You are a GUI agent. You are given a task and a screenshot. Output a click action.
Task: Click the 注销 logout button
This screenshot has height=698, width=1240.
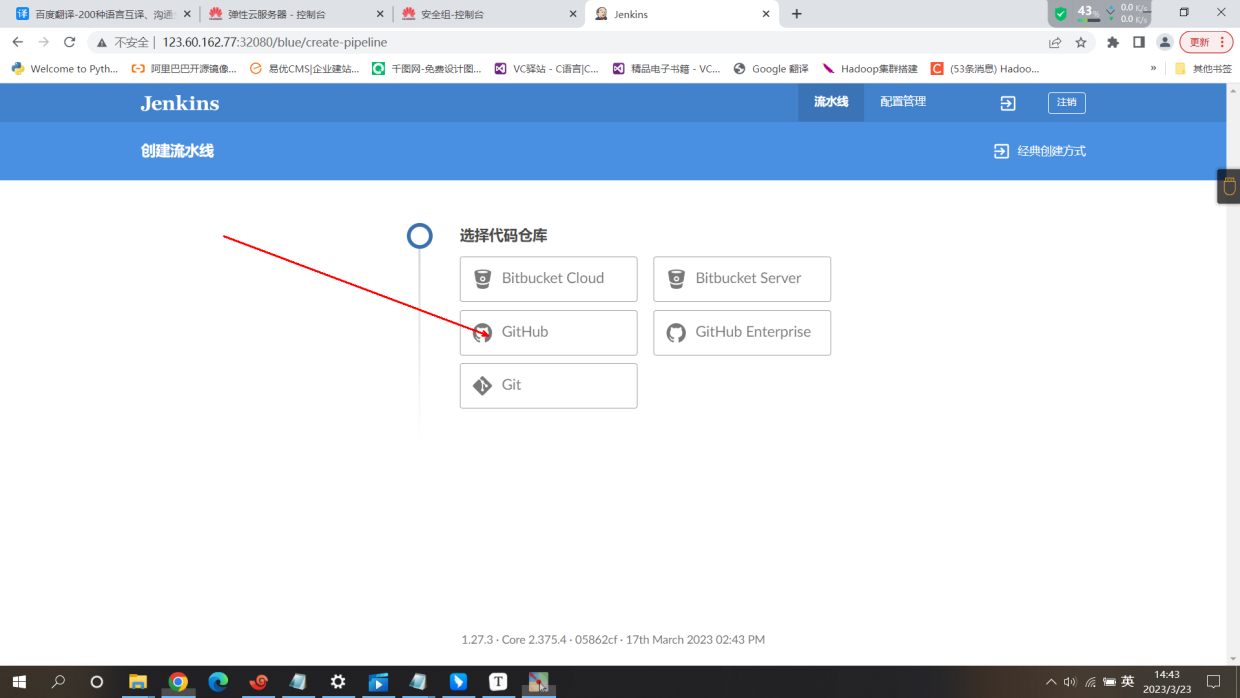[1067, 102]
